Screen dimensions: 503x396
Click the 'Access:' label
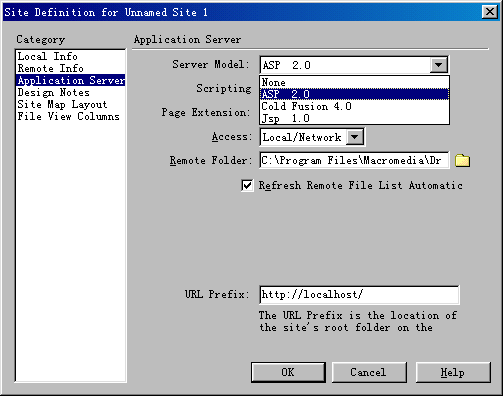(232, 137)
